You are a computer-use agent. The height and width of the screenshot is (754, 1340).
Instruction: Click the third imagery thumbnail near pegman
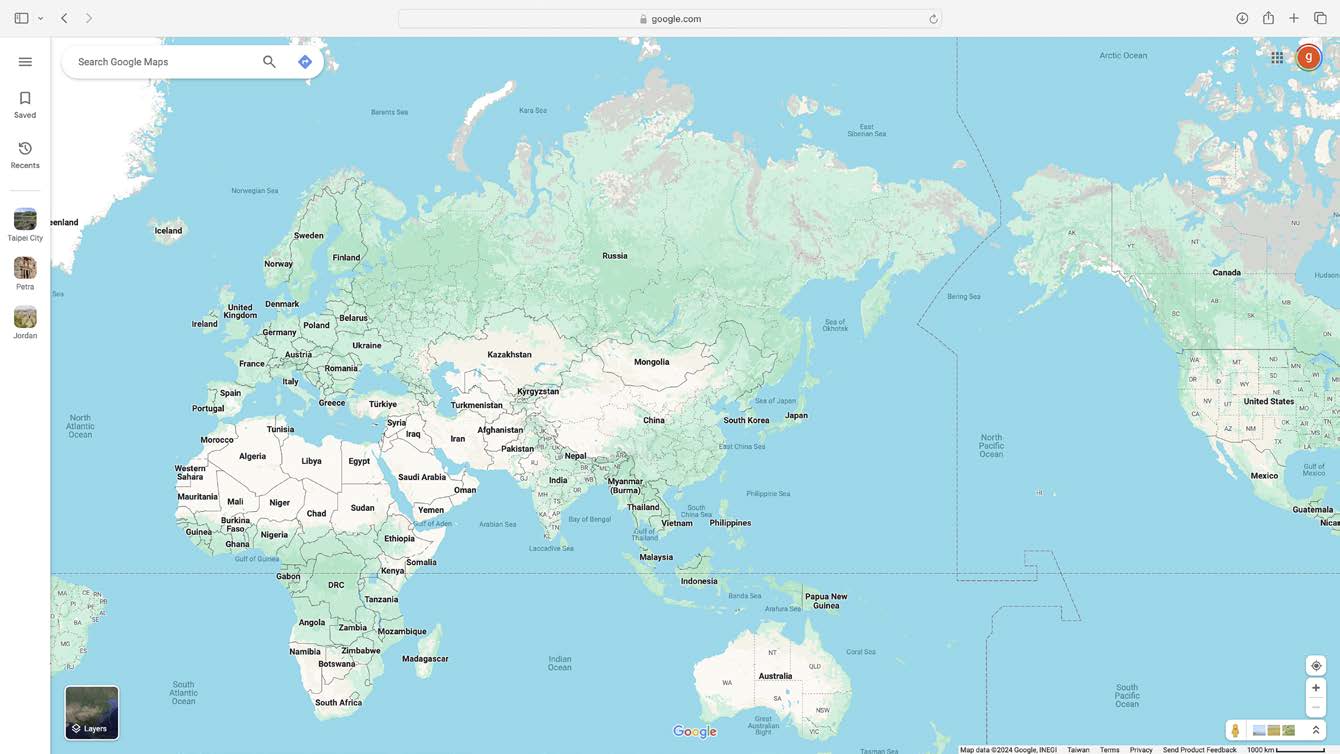[1289, 731]
